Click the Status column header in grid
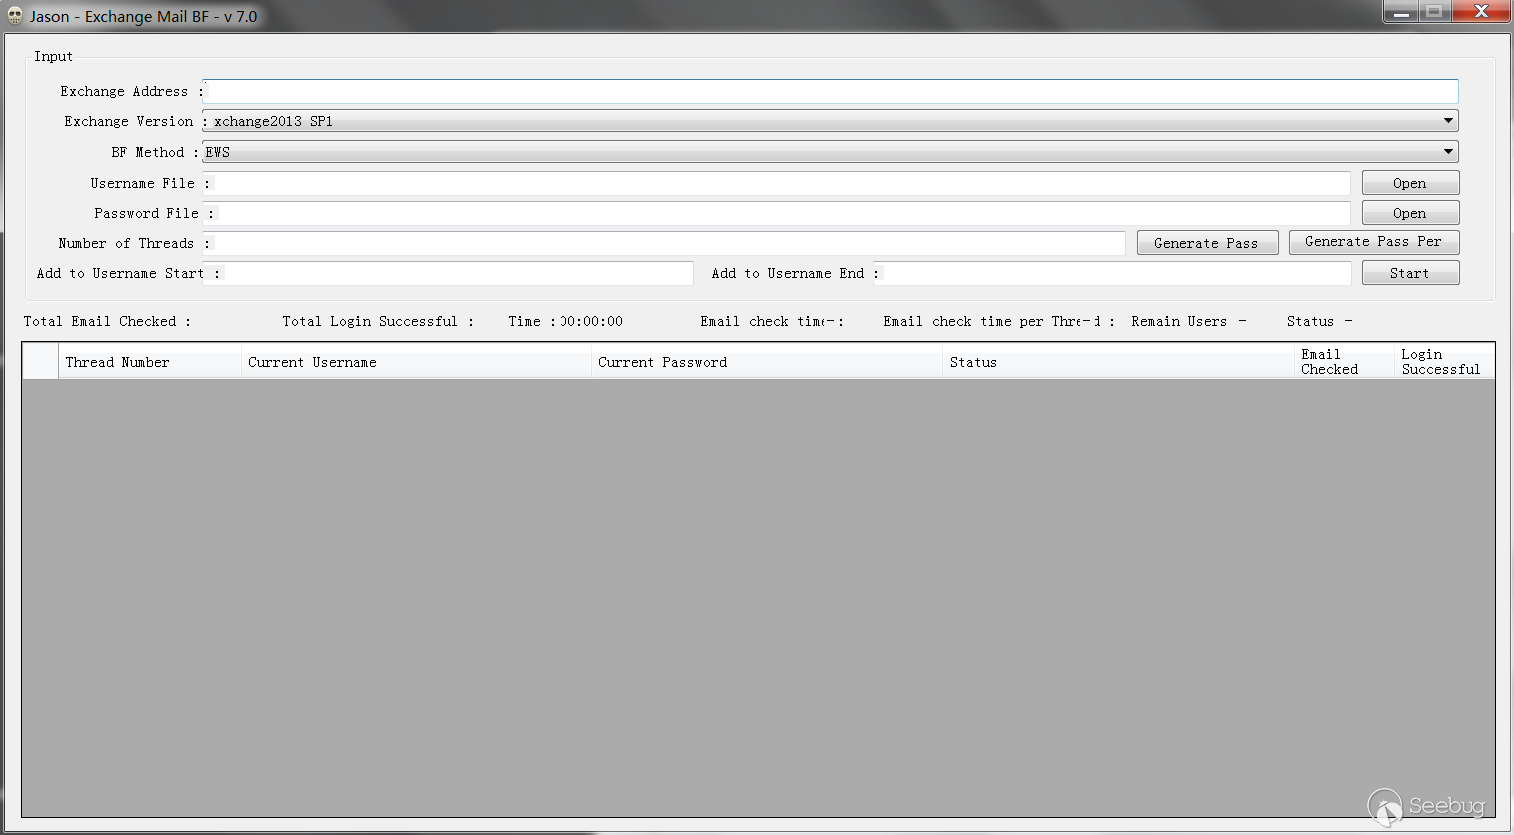The height and width of the screenshot is (835, 1514). (1119, 362)
